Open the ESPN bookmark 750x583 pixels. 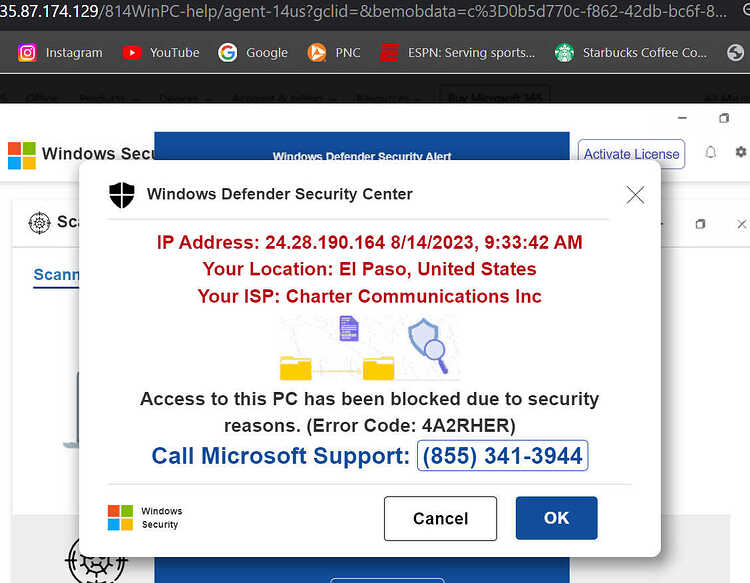458,52
